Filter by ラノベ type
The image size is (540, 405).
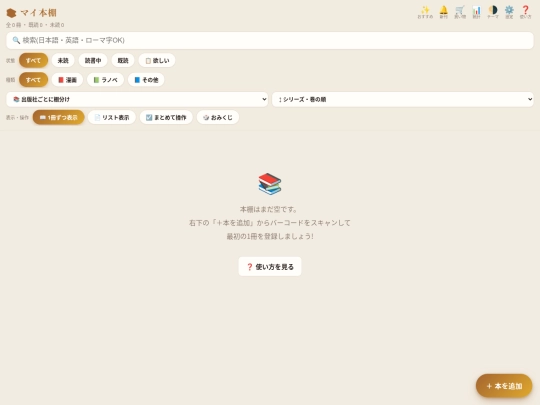pyautogui.click(x=105, y=80)
